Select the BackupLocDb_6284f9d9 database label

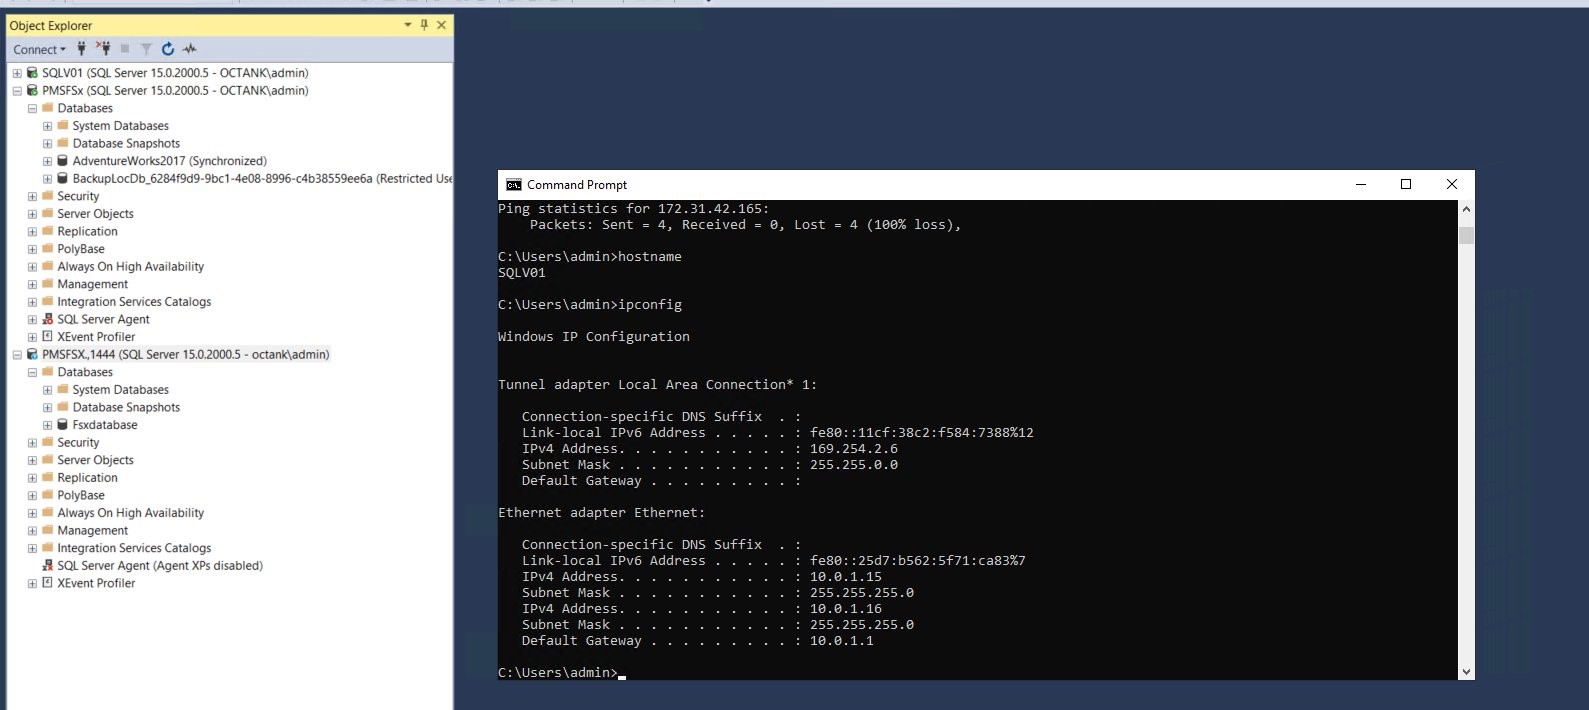262,178
